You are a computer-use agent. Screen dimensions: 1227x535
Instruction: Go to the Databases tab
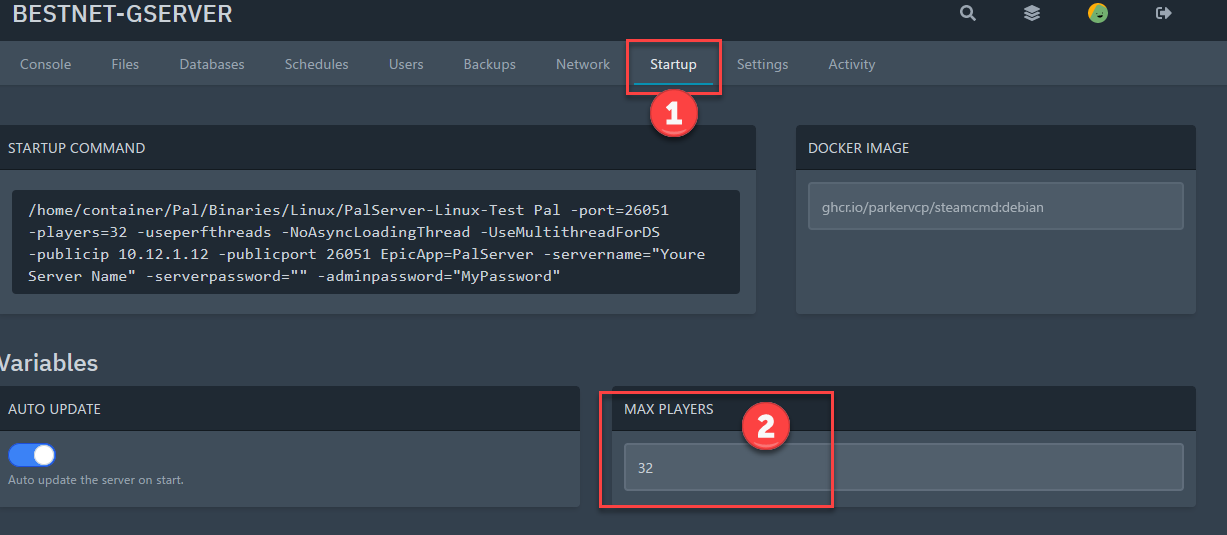click(x=212, y=64)
